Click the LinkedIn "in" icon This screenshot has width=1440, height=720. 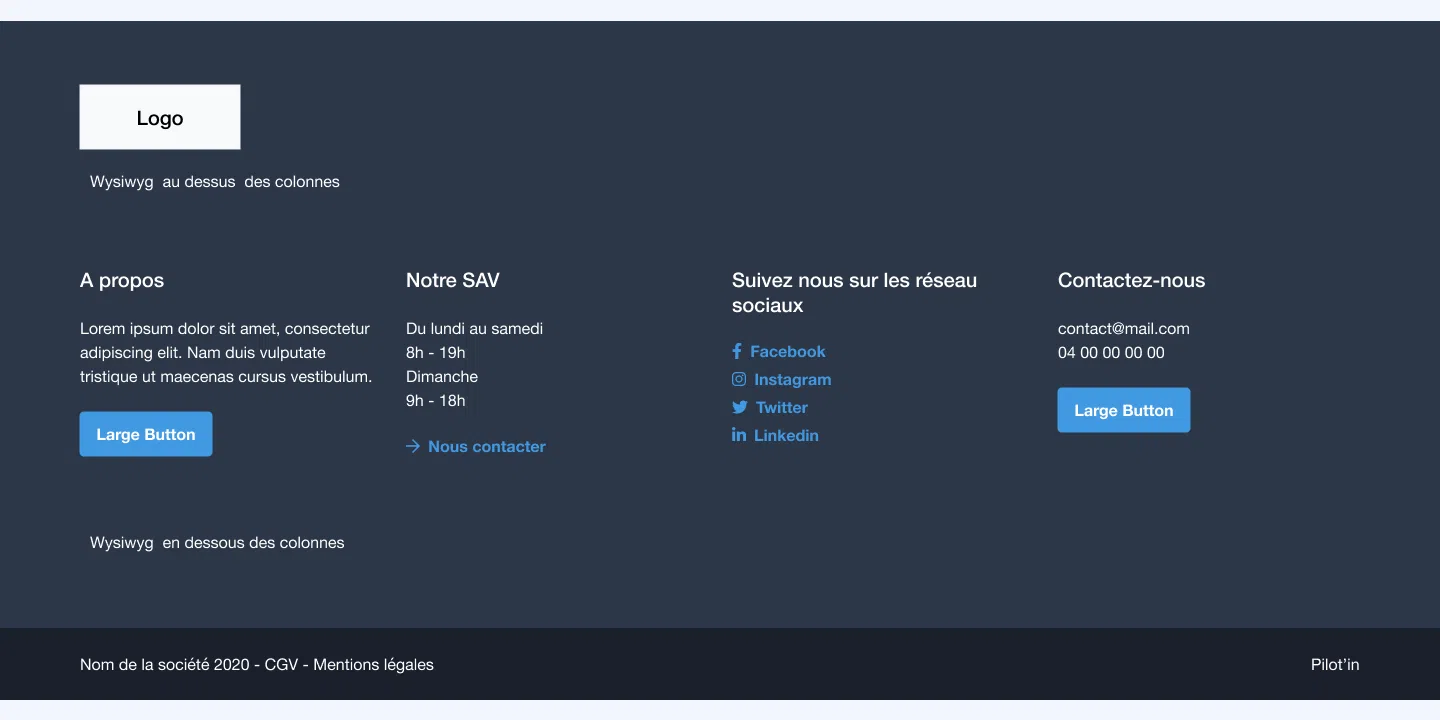(739, 435)
